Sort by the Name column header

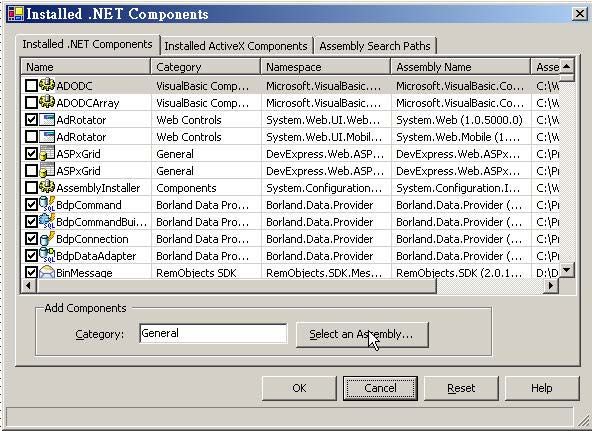(x=85, y=67)
